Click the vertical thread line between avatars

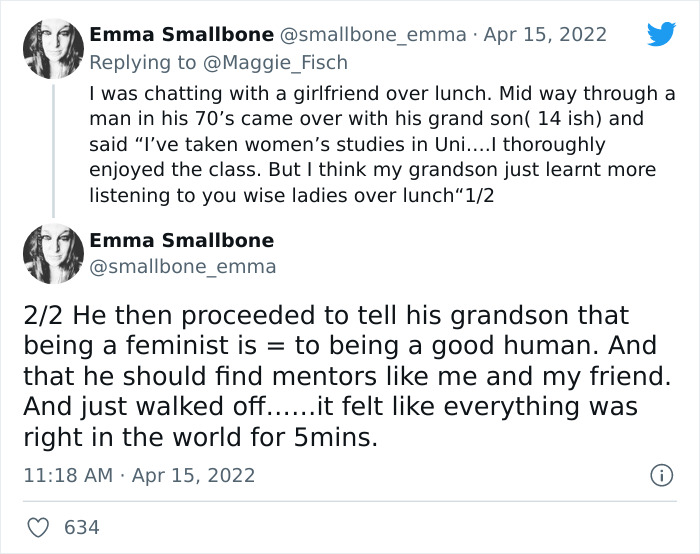[x=52, y=150]
